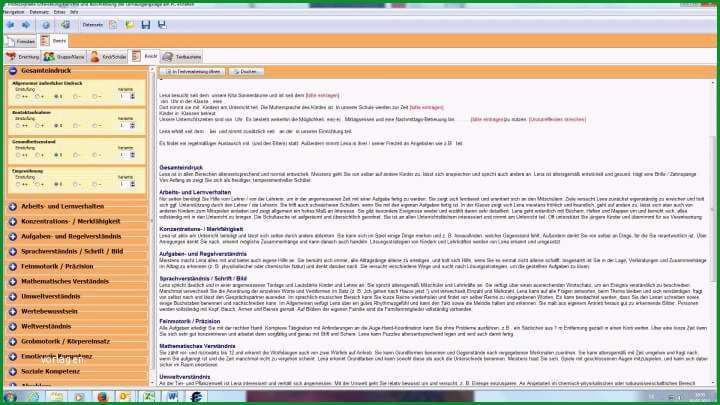720x405 pixels.
Task: Open the Extras menu
Action: click(60, 12)
